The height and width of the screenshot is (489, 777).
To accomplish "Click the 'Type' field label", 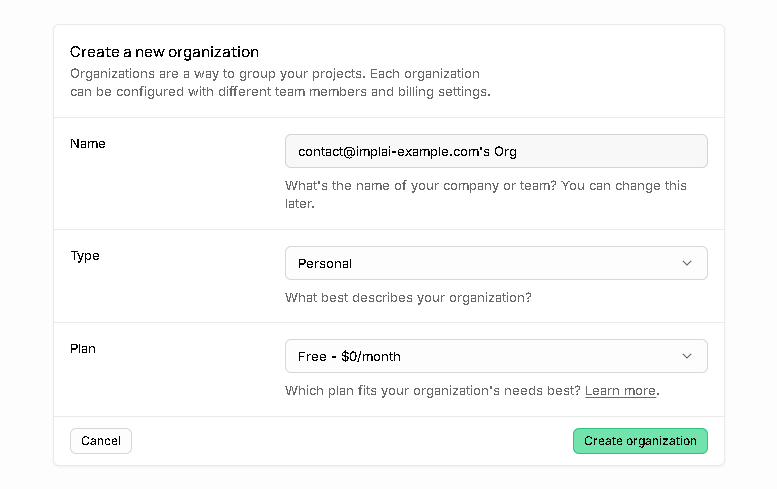I will coord(85,256).
